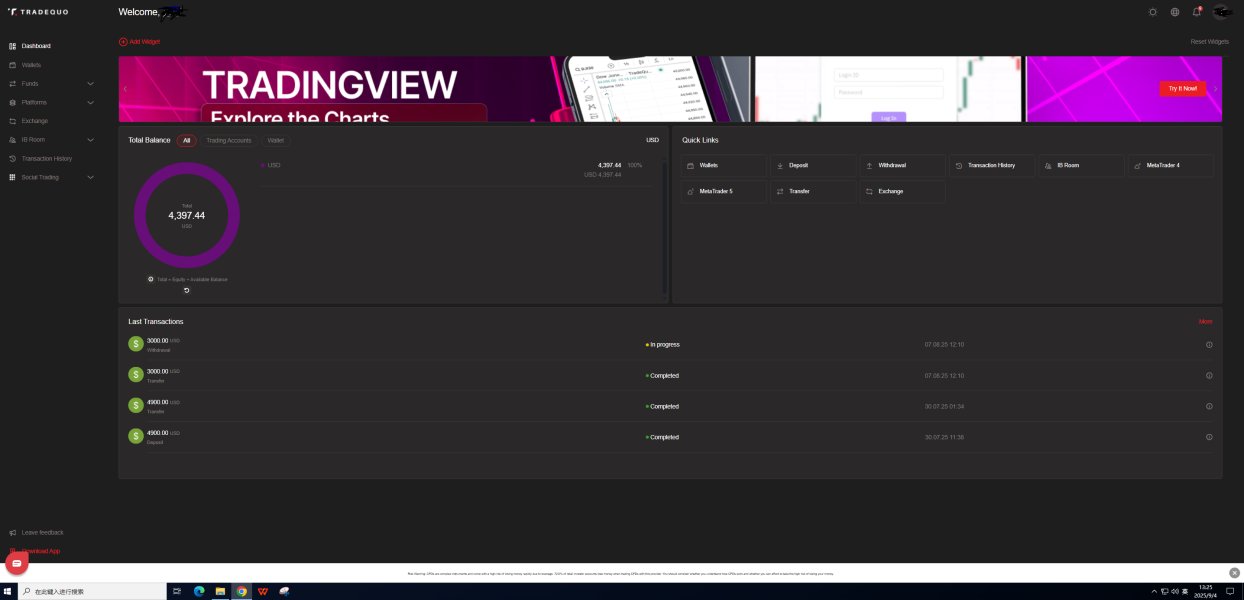Click the Try It Now! banner button
The height and width of the screenshot is (600, 1244).
[1182, 88]
